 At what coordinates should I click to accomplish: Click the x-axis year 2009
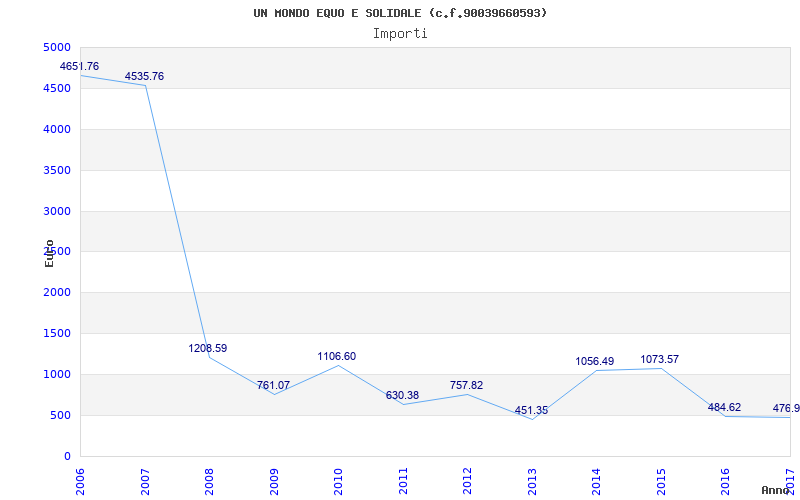(274, 482)
